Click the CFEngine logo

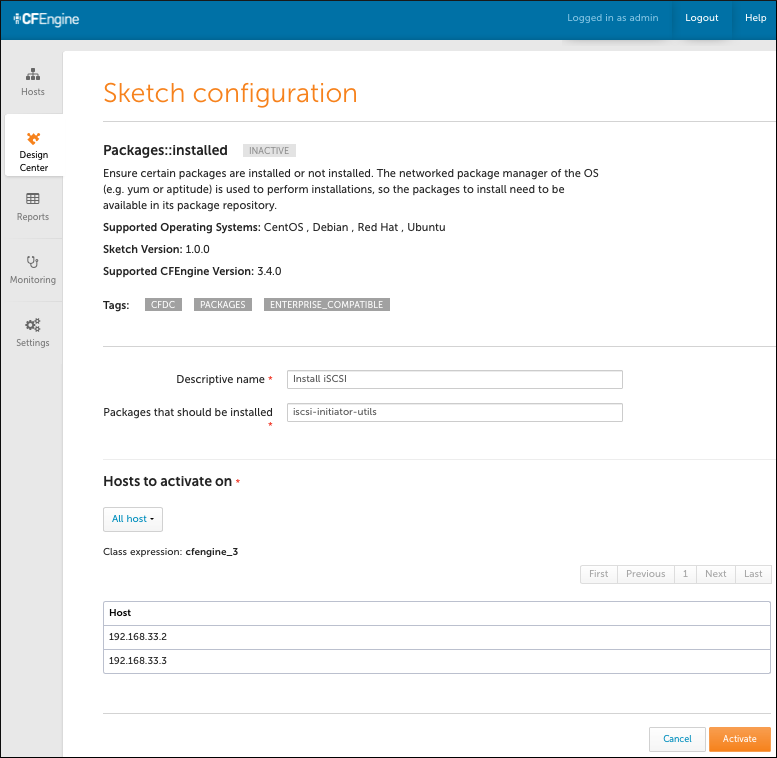tap(46, 19)
